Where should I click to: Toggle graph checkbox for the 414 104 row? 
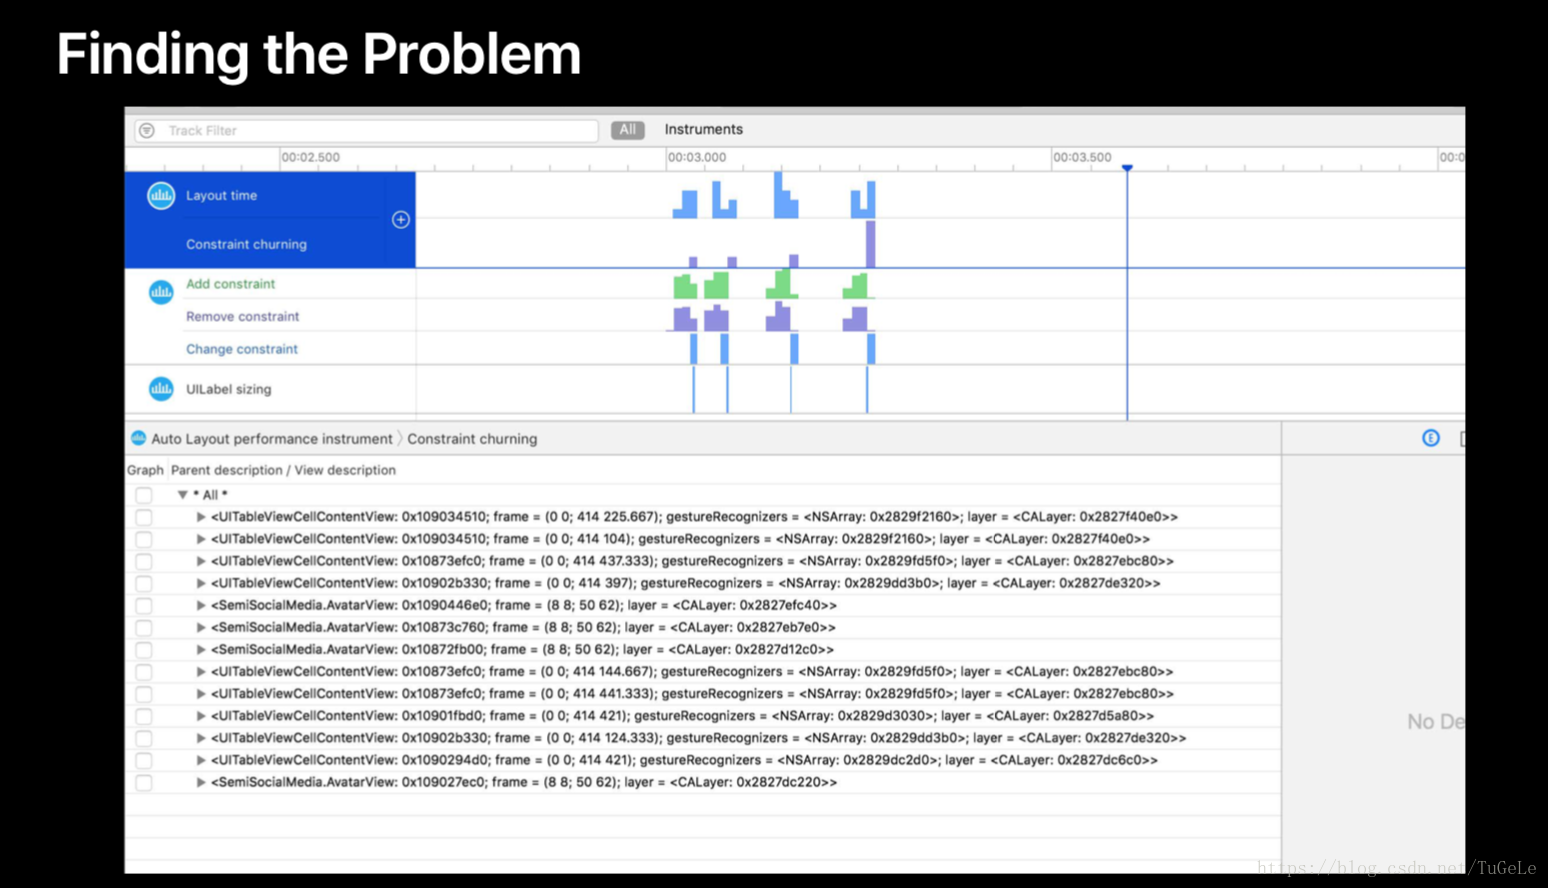[144, 540]
